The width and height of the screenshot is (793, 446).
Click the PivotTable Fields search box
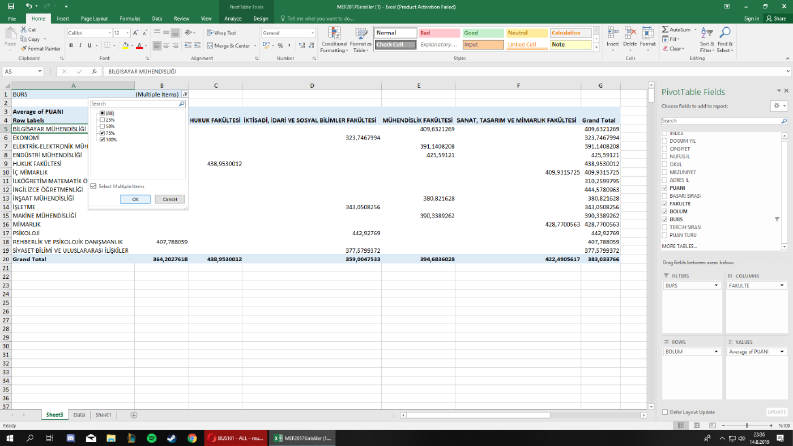point(724,121)
